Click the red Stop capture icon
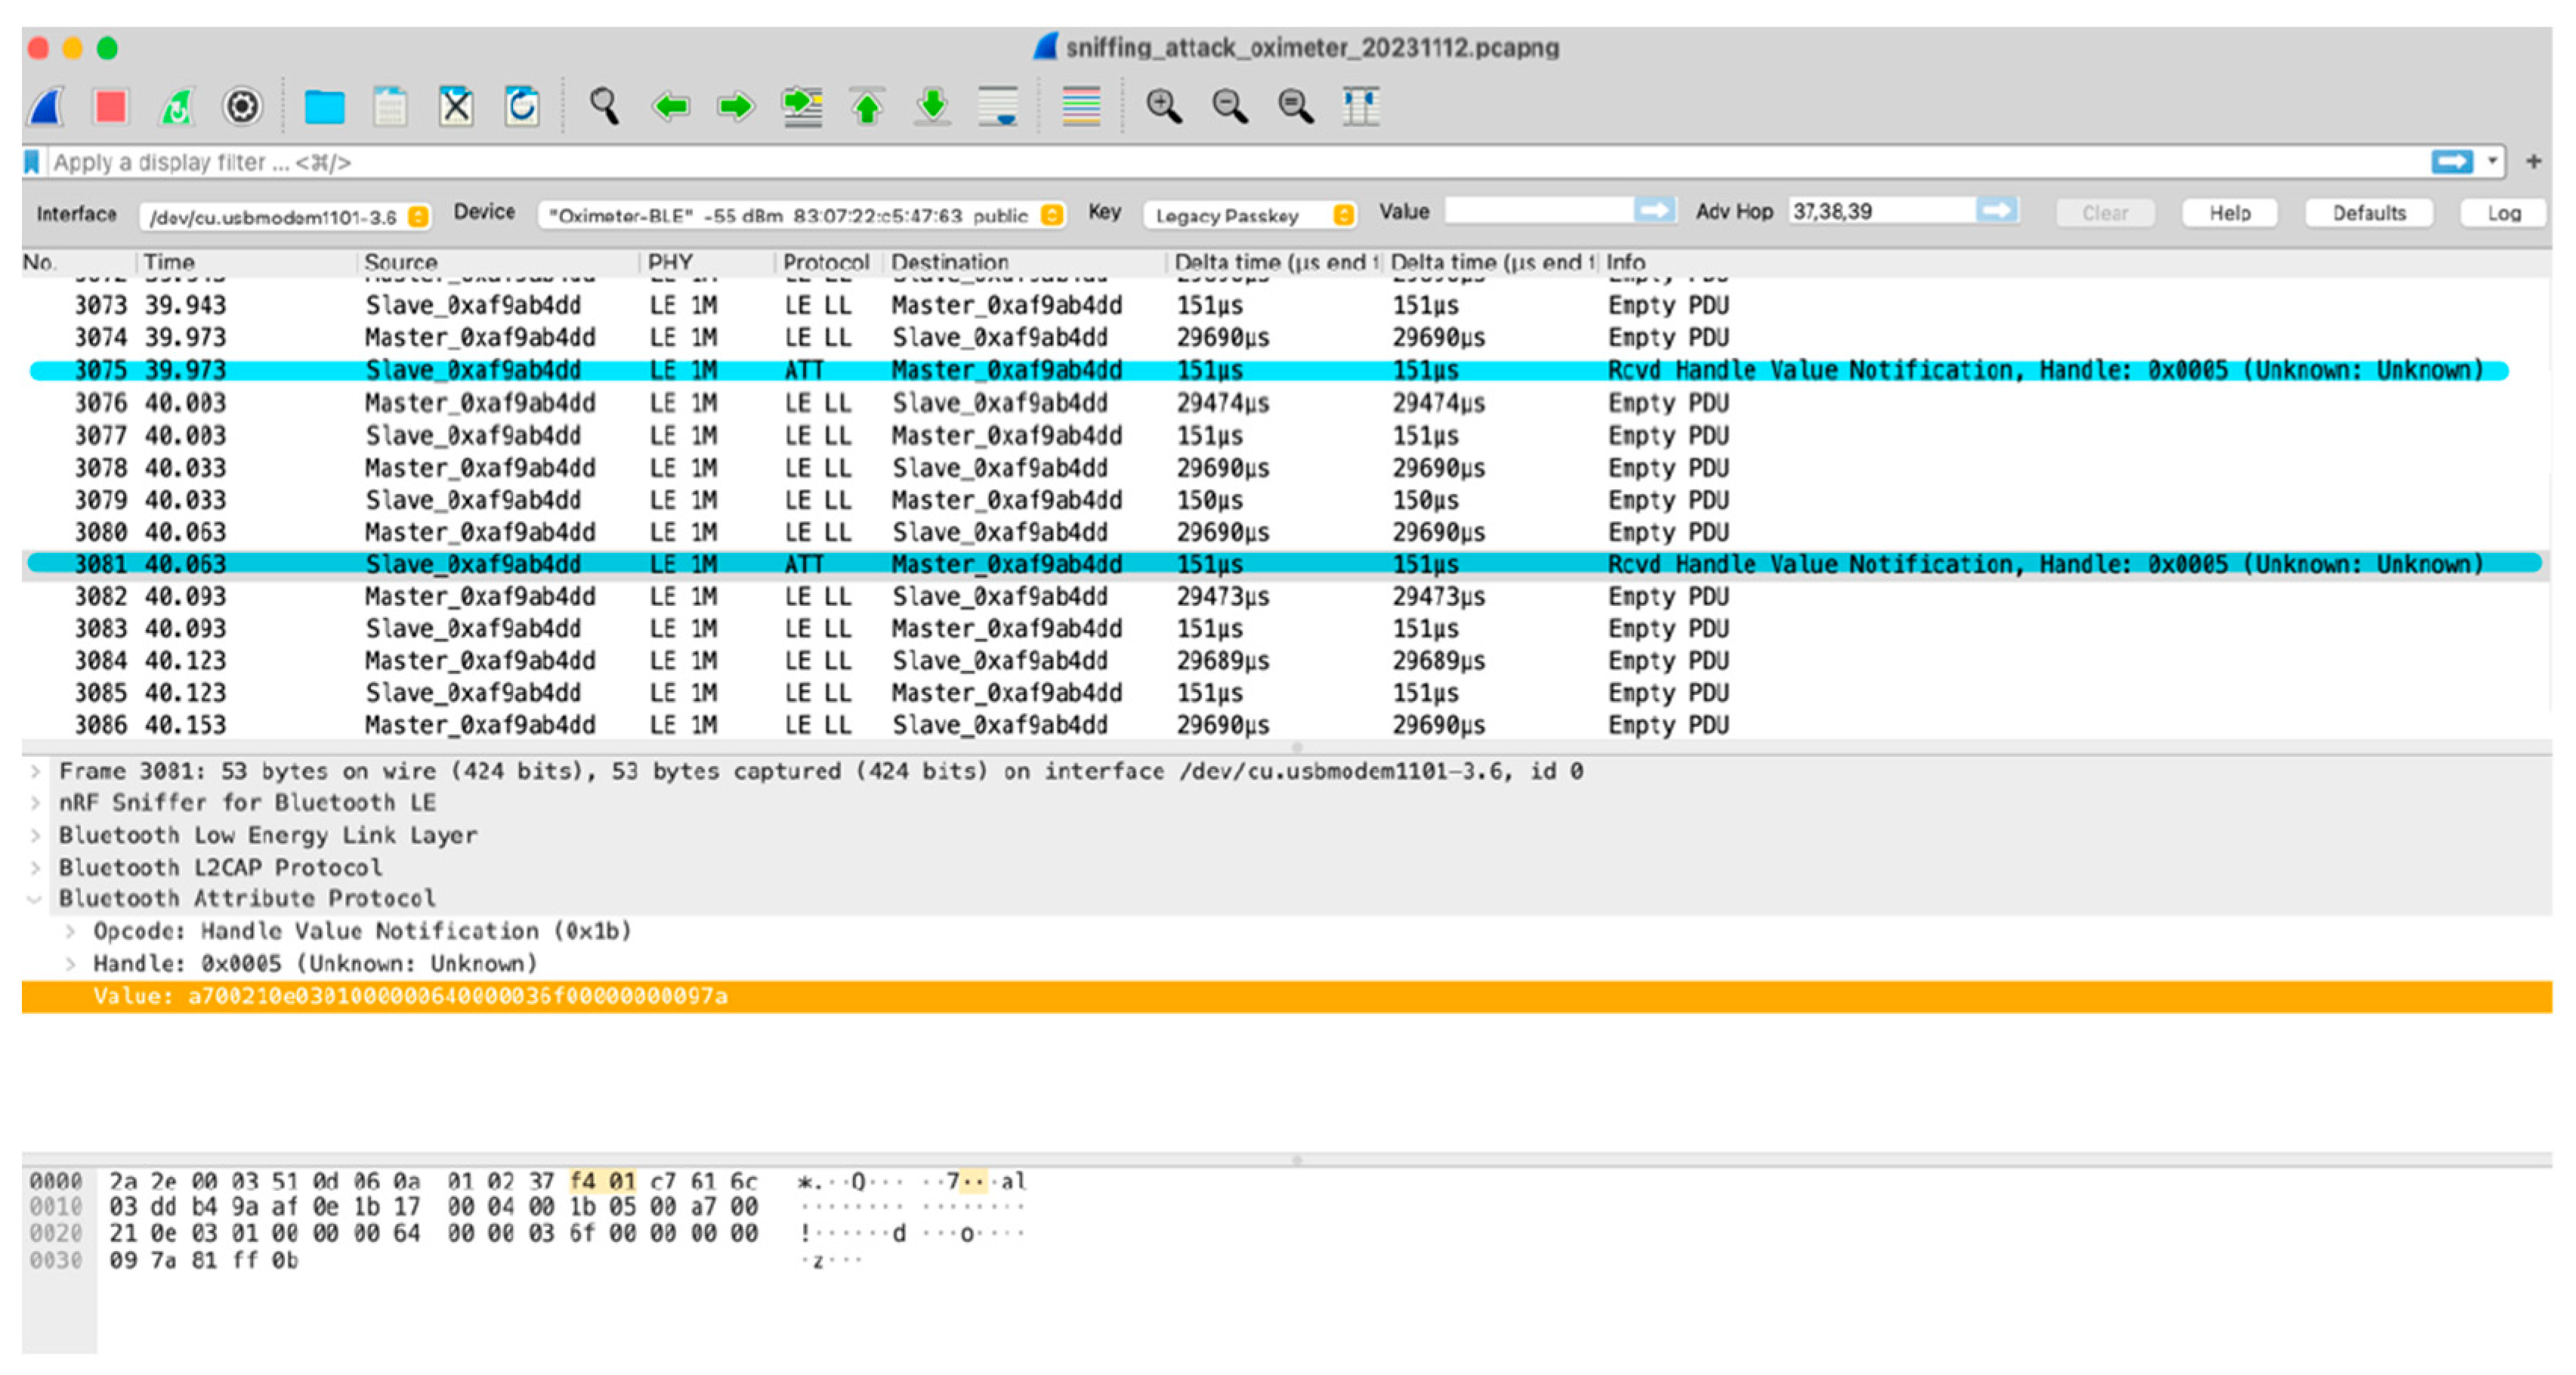This screenshot has width=2576, height=1375. [110, 106]
